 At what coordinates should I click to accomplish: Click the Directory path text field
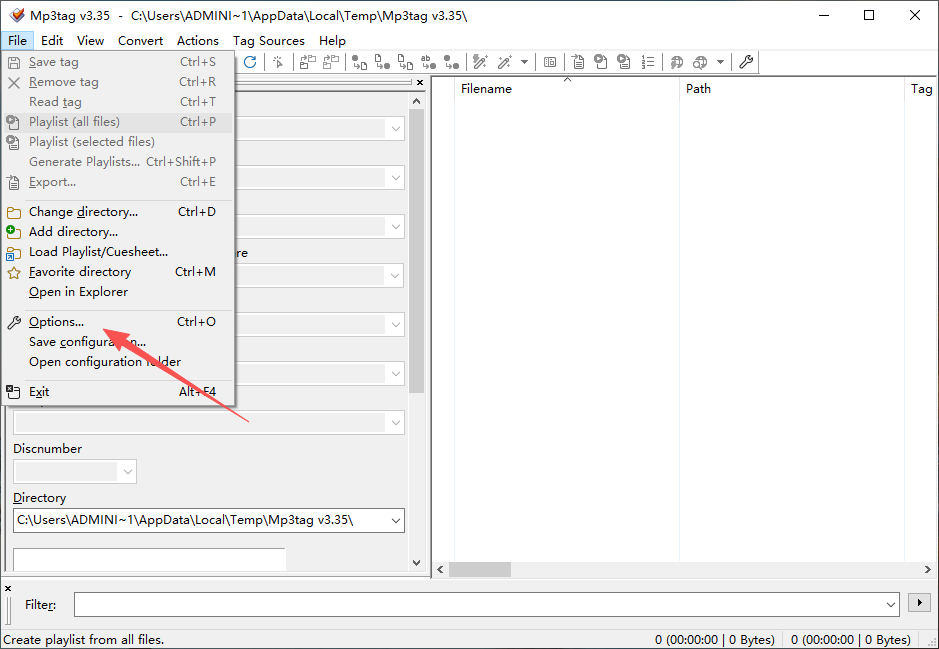click(x=201, y=521)
